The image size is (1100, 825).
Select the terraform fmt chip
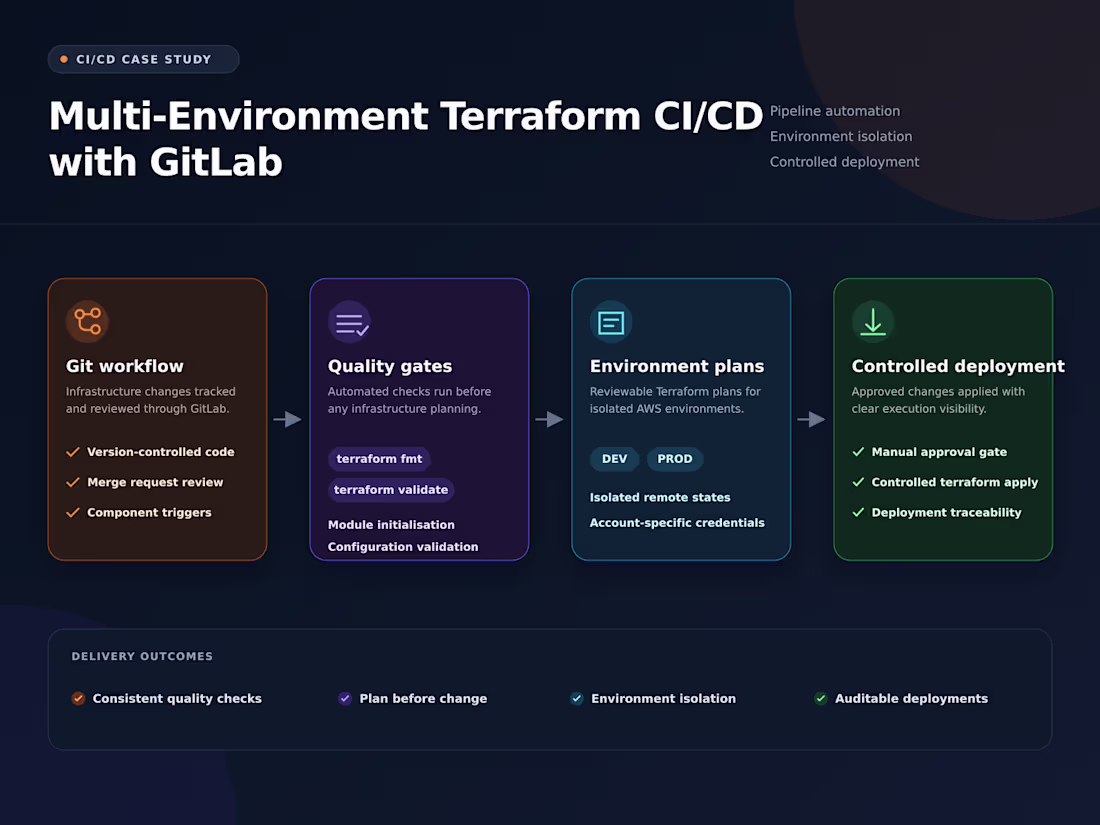tap(380, 459)
